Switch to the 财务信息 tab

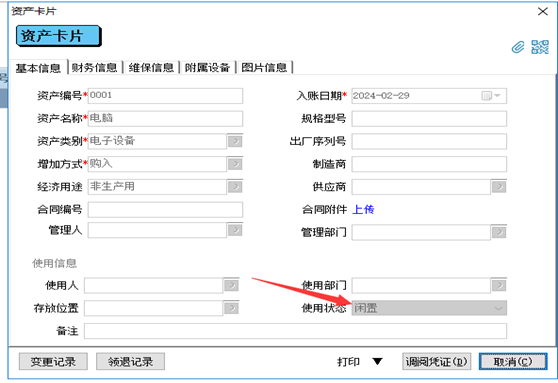(94, 68)
